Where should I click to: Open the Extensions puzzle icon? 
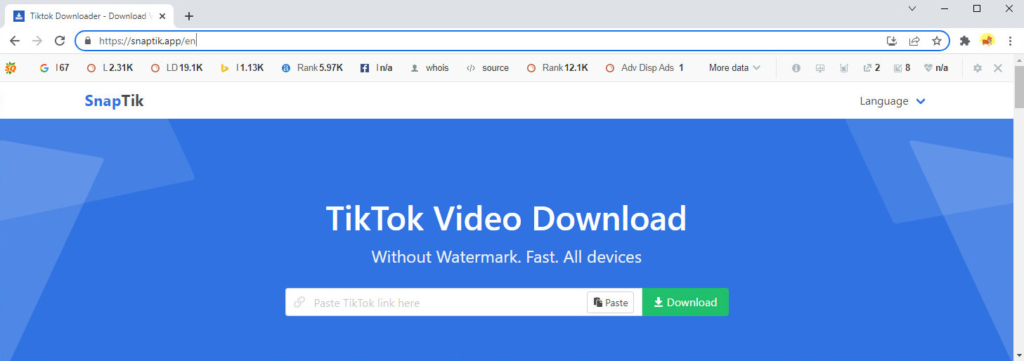tap(965, 40)
